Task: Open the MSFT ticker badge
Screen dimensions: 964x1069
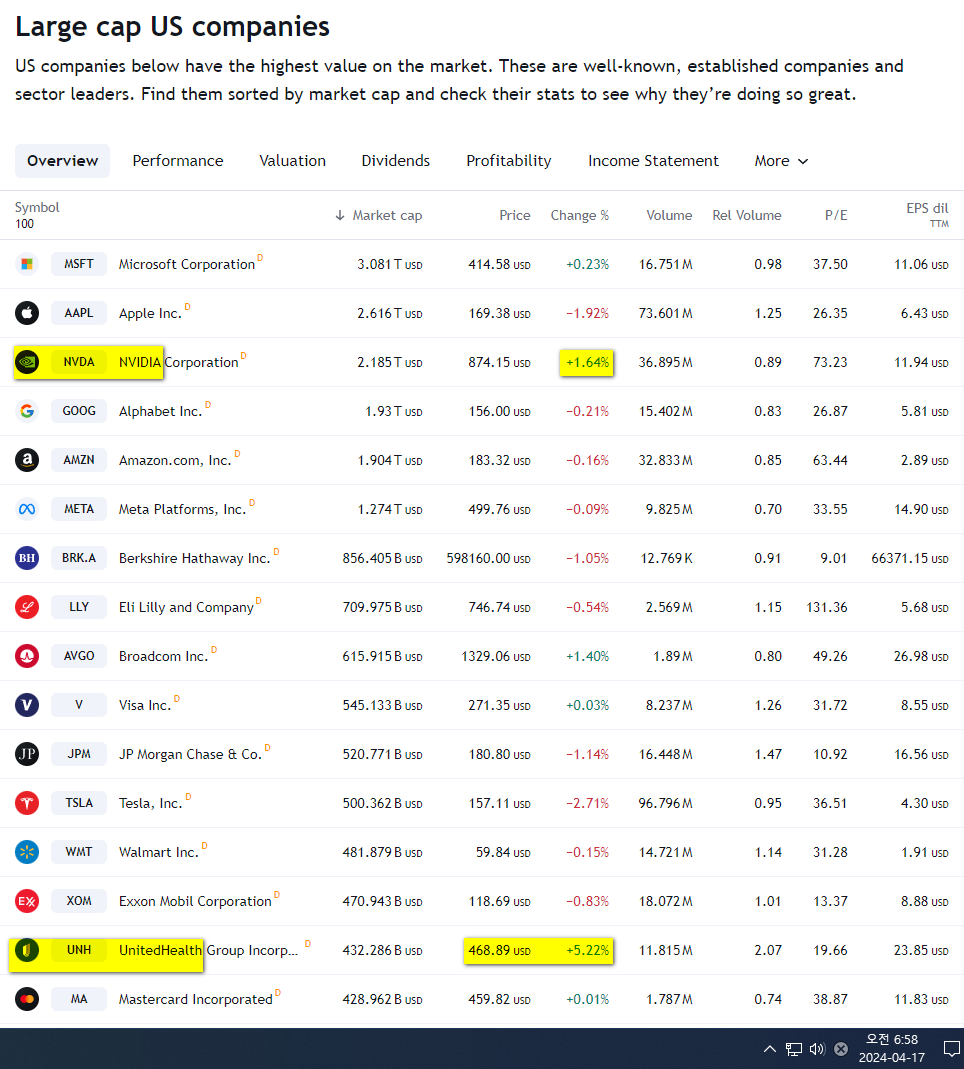Action: 79,264
